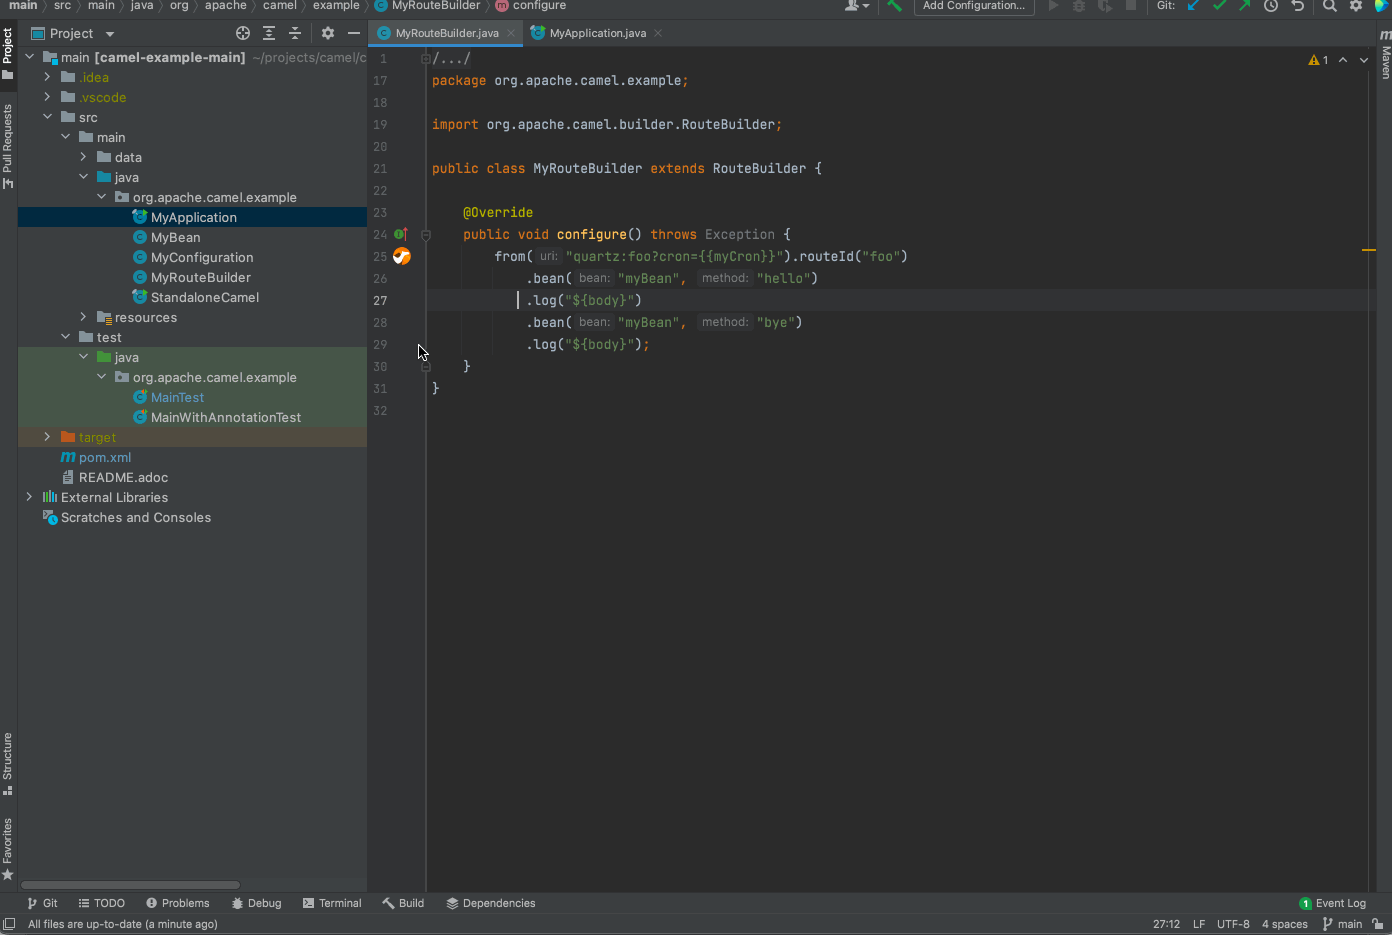Switch to MyApplication.java tab

(x=598, y=33)
